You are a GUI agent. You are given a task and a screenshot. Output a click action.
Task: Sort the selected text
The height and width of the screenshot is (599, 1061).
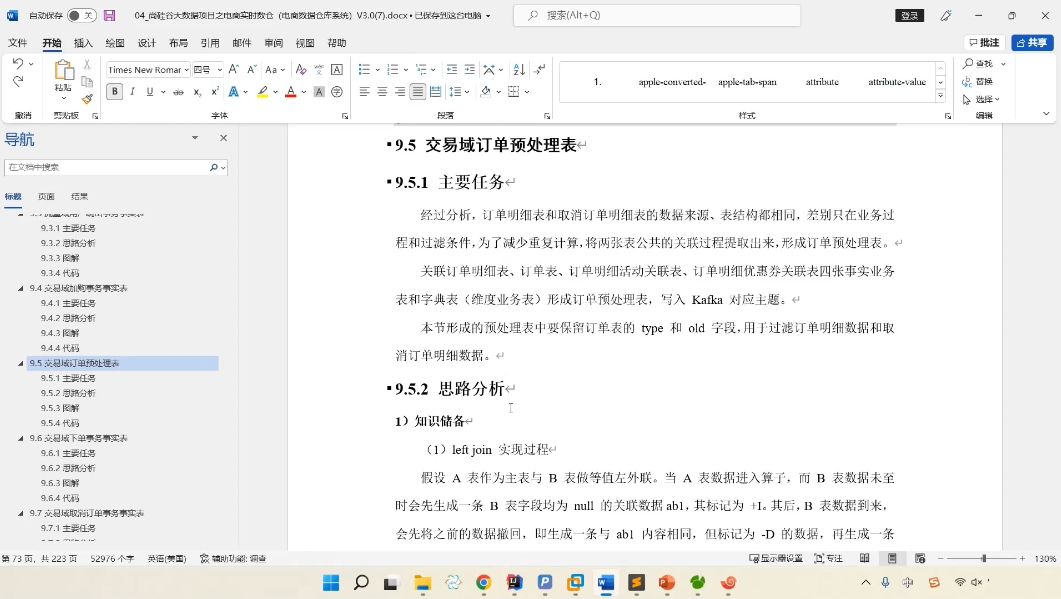click(519, 69)
